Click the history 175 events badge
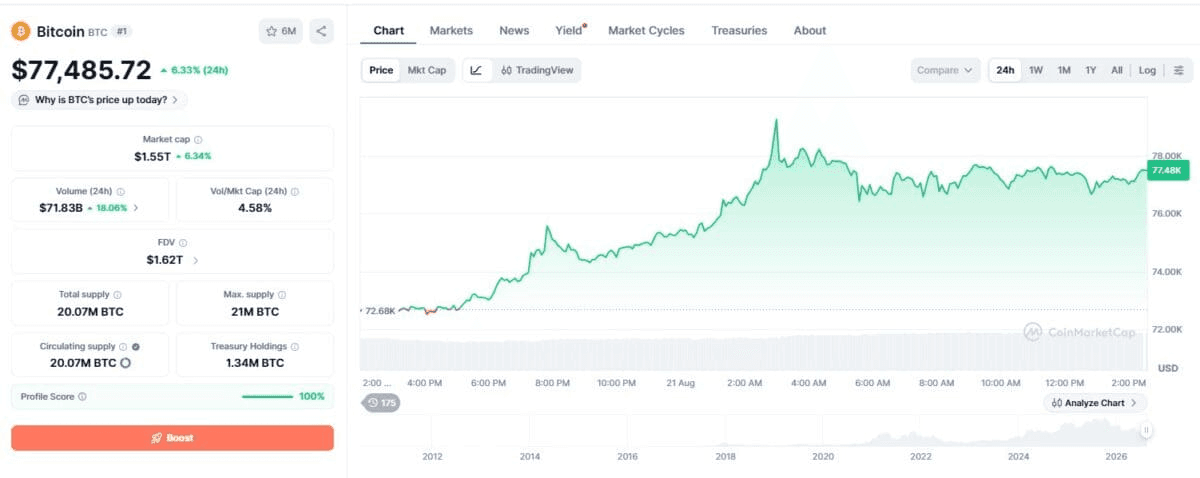The width and height of the screenshot is (1200, 478). [x=381, y=403]
